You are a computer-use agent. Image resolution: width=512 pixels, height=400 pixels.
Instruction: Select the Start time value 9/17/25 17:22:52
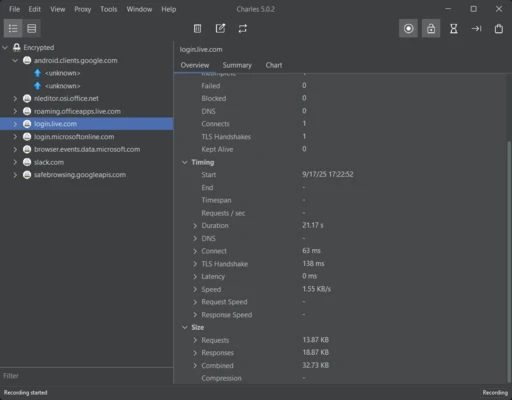[x=328, y=174]
